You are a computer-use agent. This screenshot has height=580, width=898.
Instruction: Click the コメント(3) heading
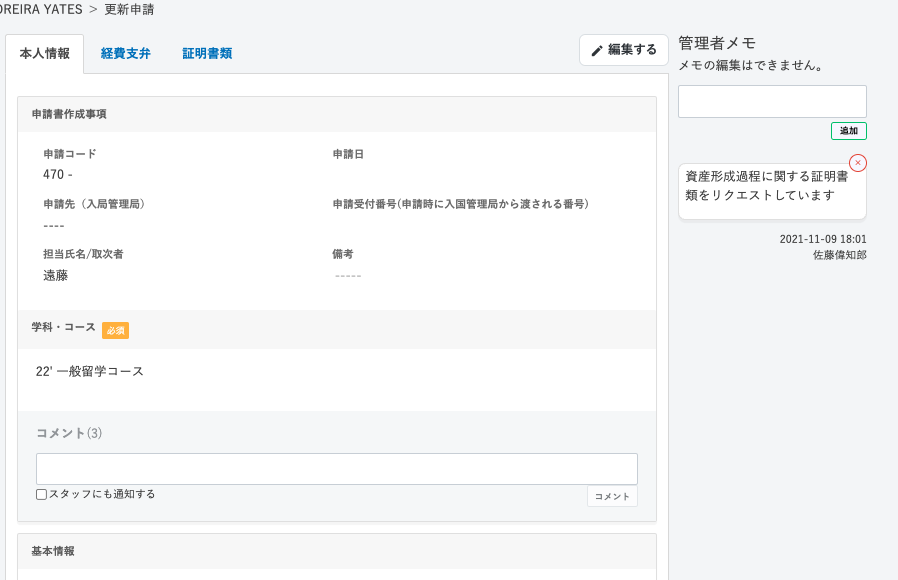click(x=69, y=433)
